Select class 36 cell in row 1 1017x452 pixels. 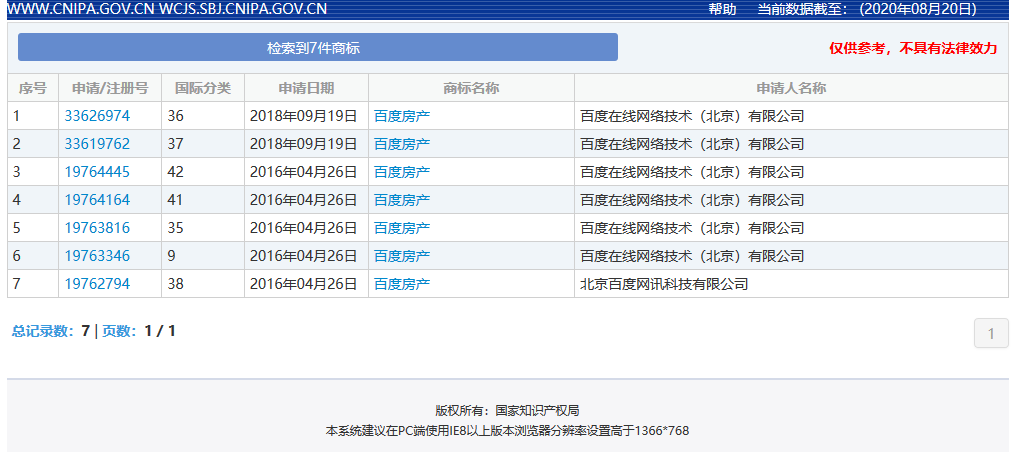click(x=203, y=116)
